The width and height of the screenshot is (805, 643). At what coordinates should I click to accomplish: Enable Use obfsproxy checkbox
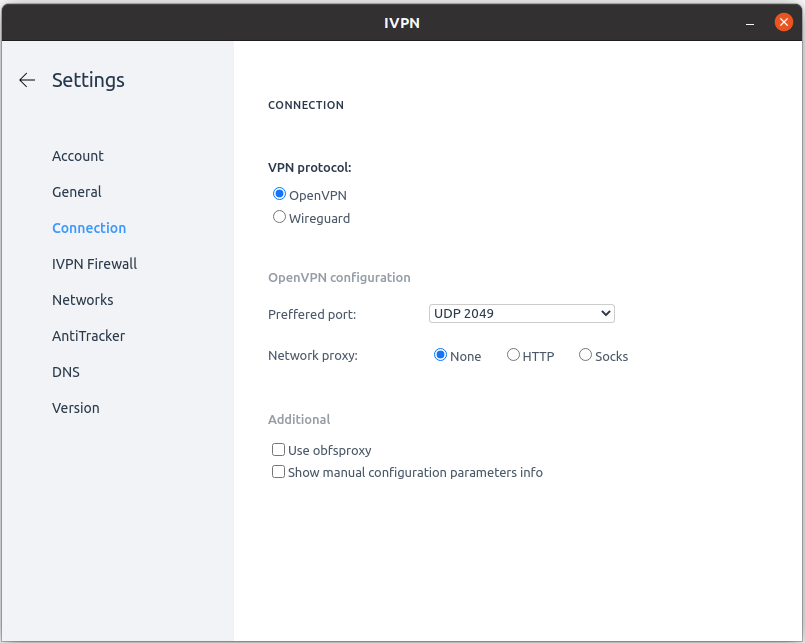coord(278,450)
